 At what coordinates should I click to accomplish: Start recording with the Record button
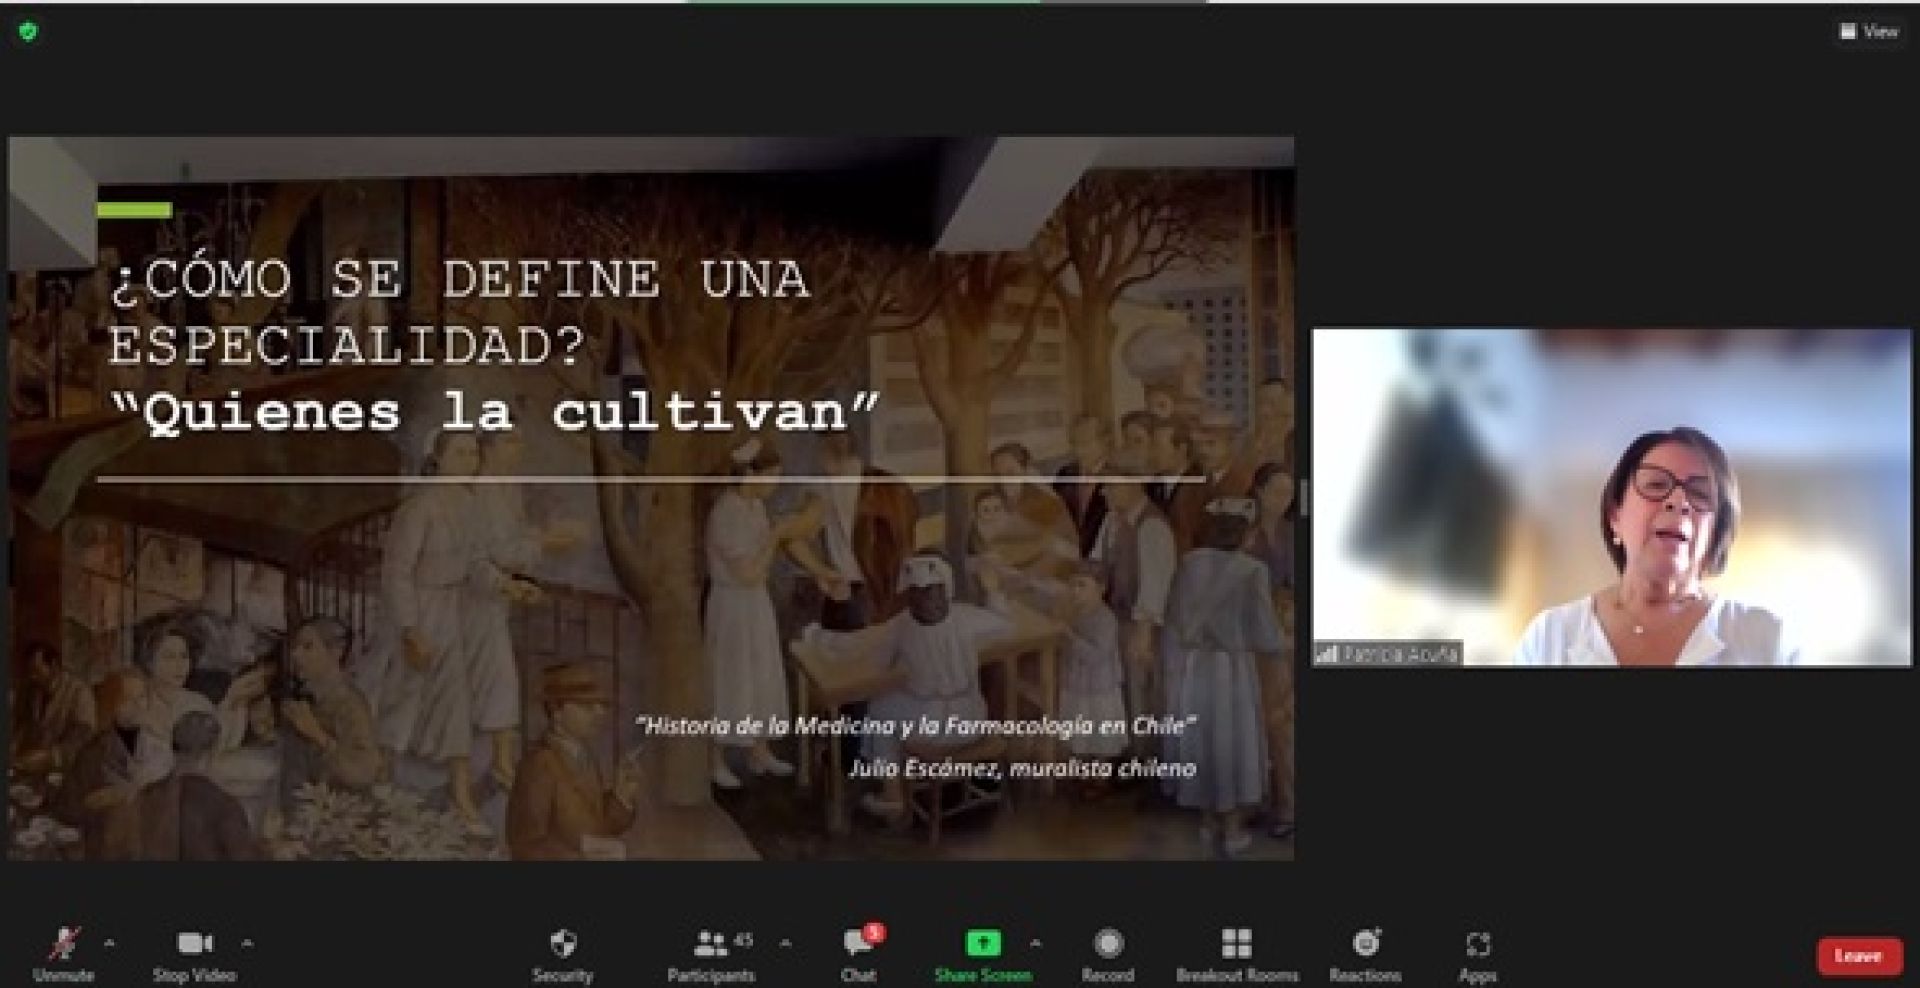tap(1107, 953)
